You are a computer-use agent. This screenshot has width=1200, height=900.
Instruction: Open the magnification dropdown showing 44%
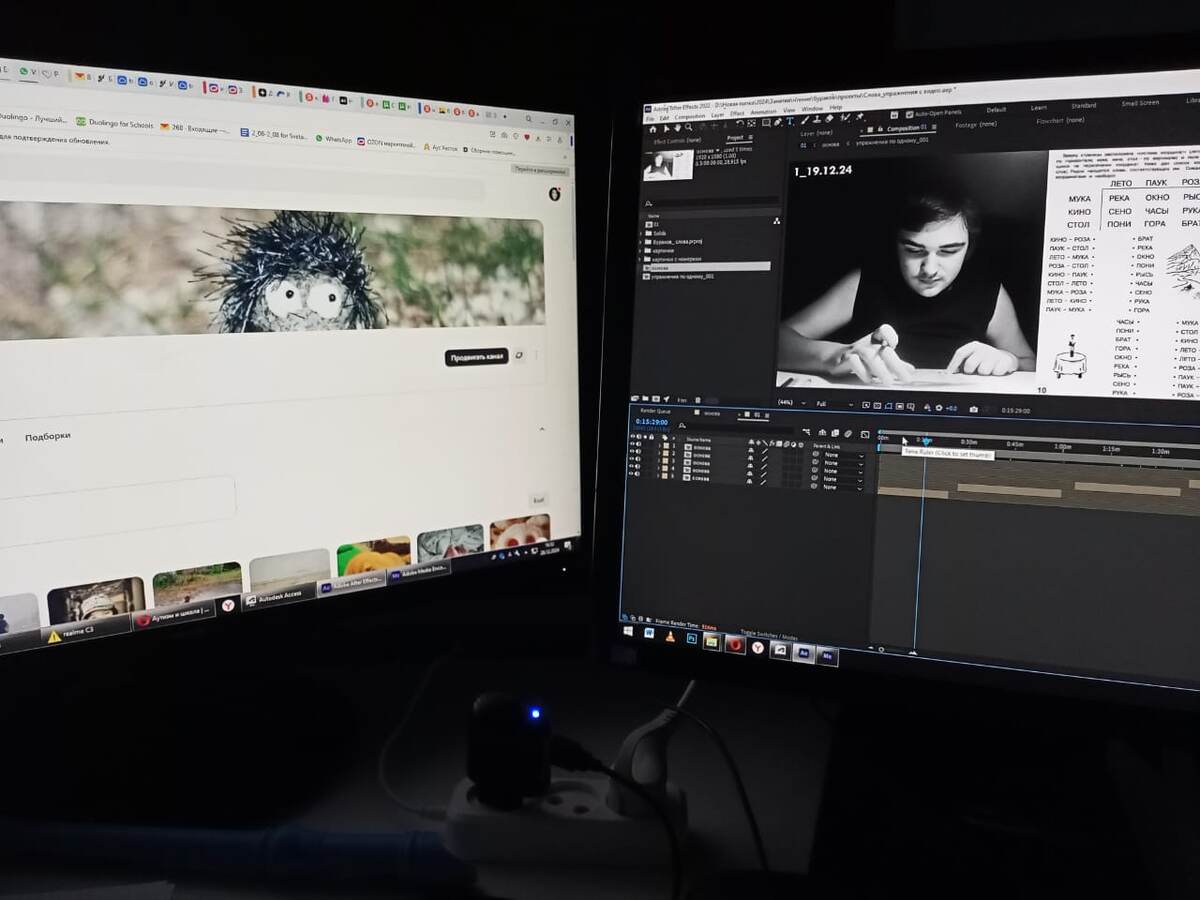pyautogui.click(x=791, y=403)
